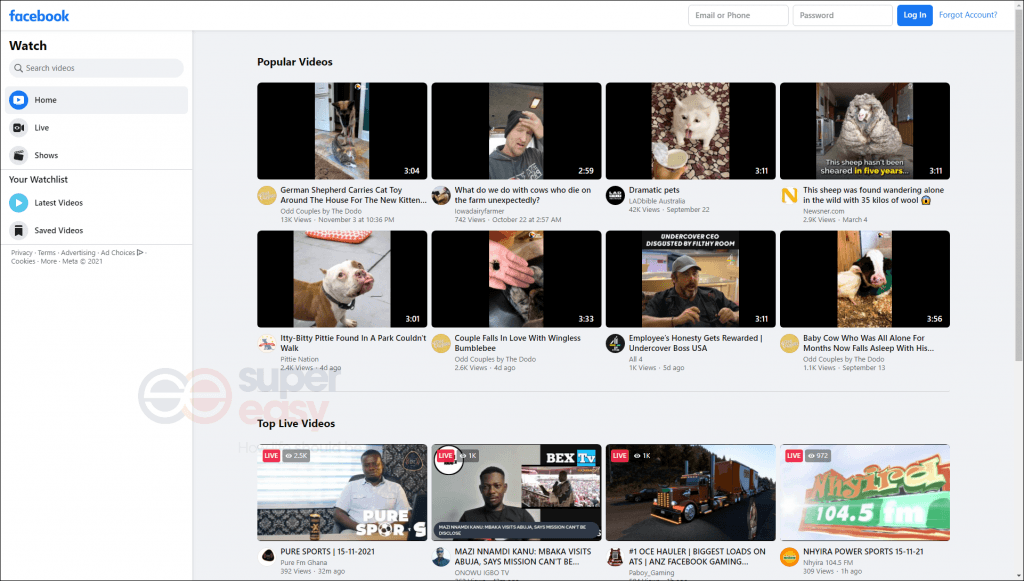Open title 'Employee's Honesty Gets Rewarded'
Image resolution: width=1024 pixels, height=581 pixels.
click(x=696, y=343)
